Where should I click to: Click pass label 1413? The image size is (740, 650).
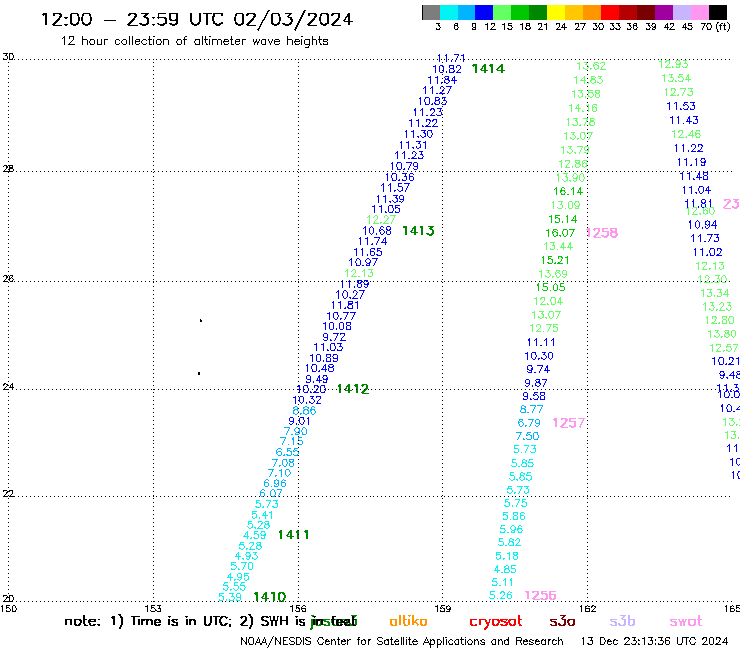click(418, 231)
